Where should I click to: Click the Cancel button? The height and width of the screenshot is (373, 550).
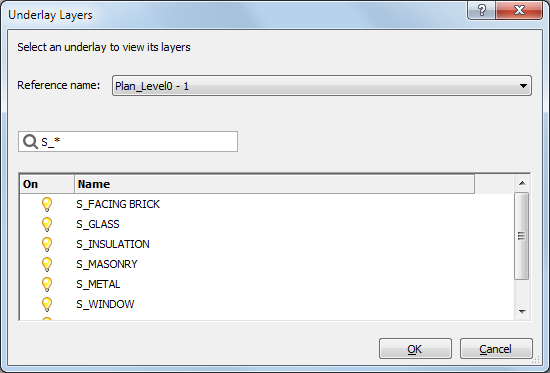(x=496, y=349)
